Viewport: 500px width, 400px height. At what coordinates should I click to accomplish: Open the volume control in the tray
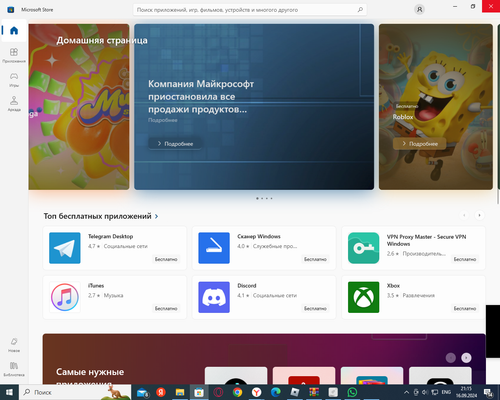pyautogui.click(x=425, y=392)
